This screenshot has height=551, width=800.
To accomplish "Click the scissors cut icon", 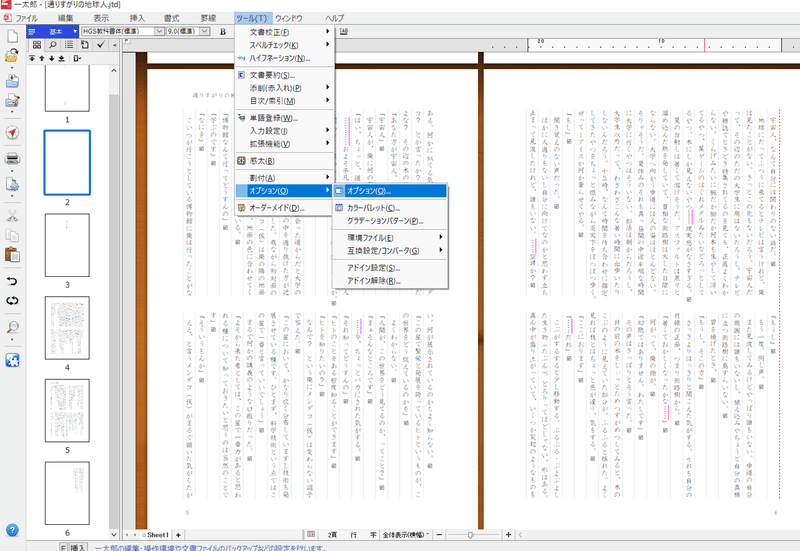I will (x=12, y=216).
